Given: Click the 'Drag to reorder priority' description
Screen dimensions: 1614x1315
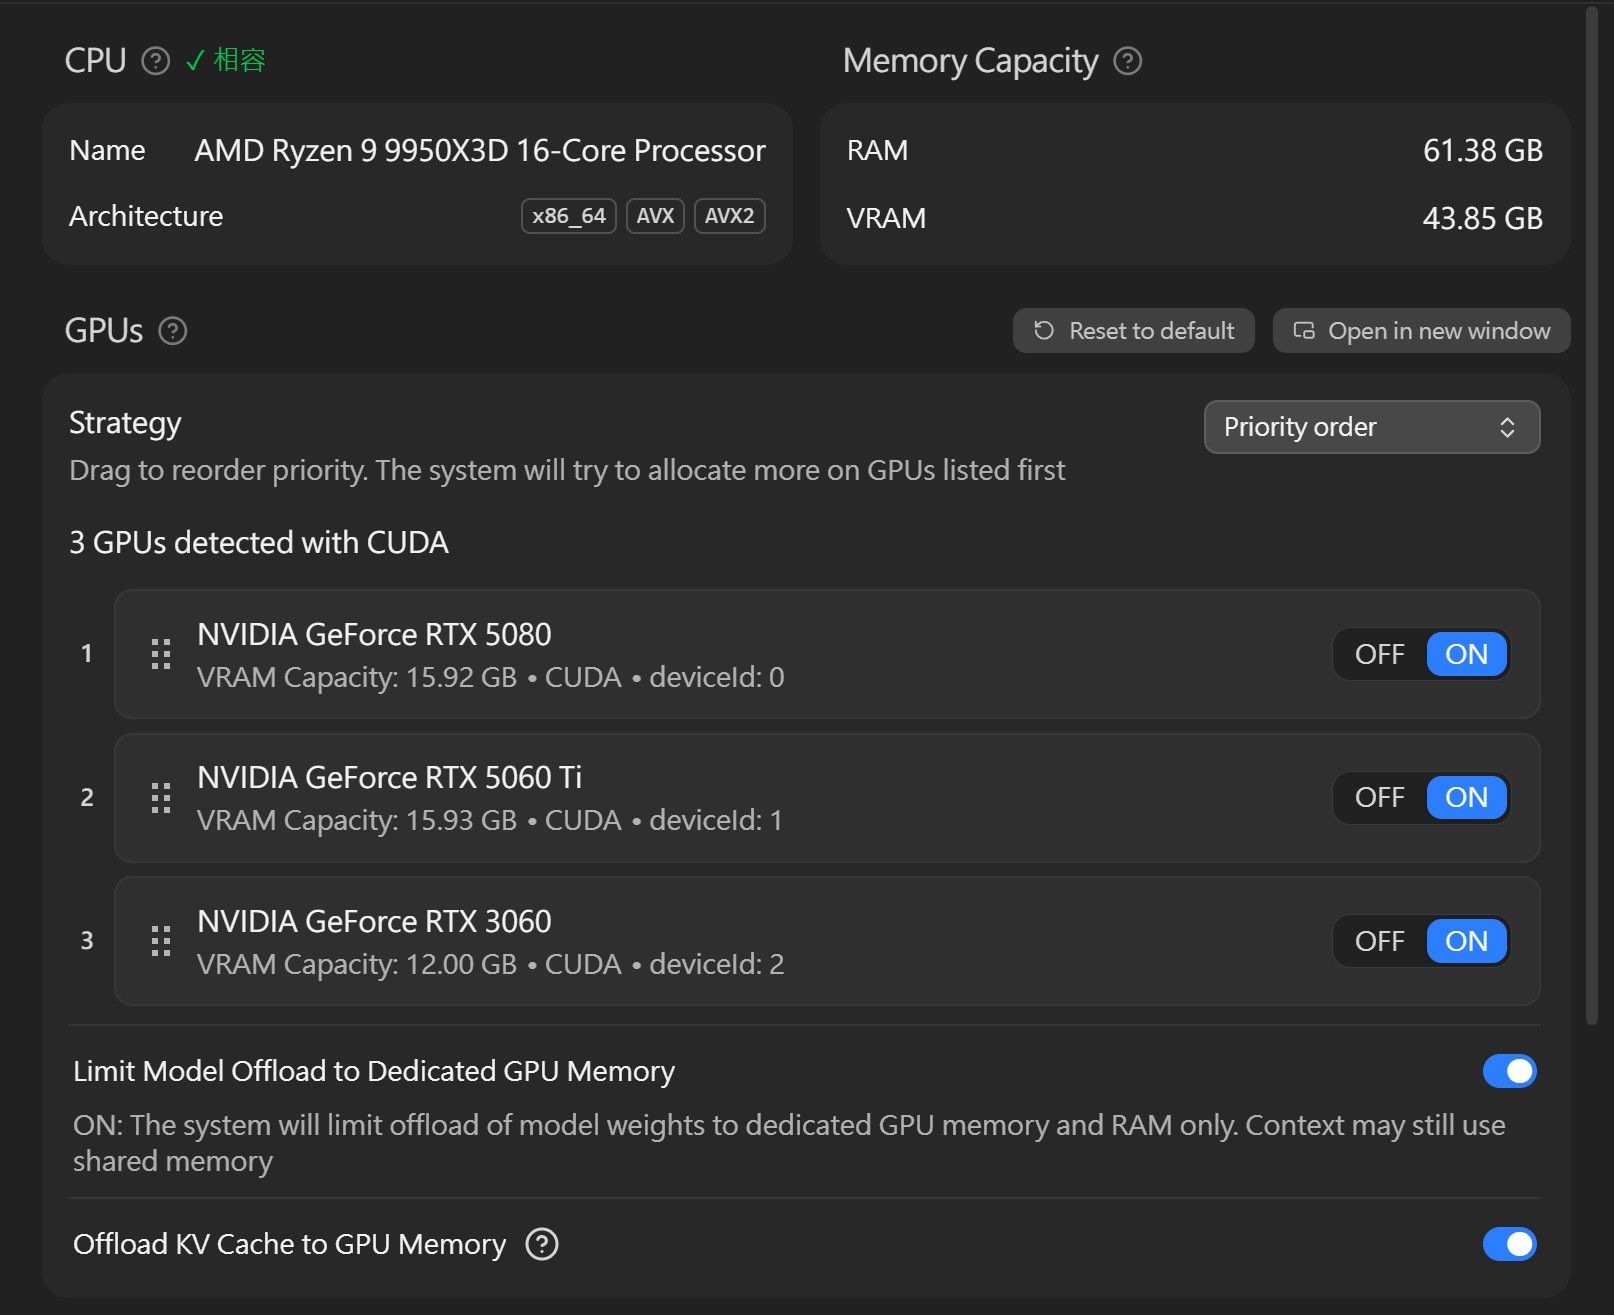Looking at the screenshot, I should [567, 470].
